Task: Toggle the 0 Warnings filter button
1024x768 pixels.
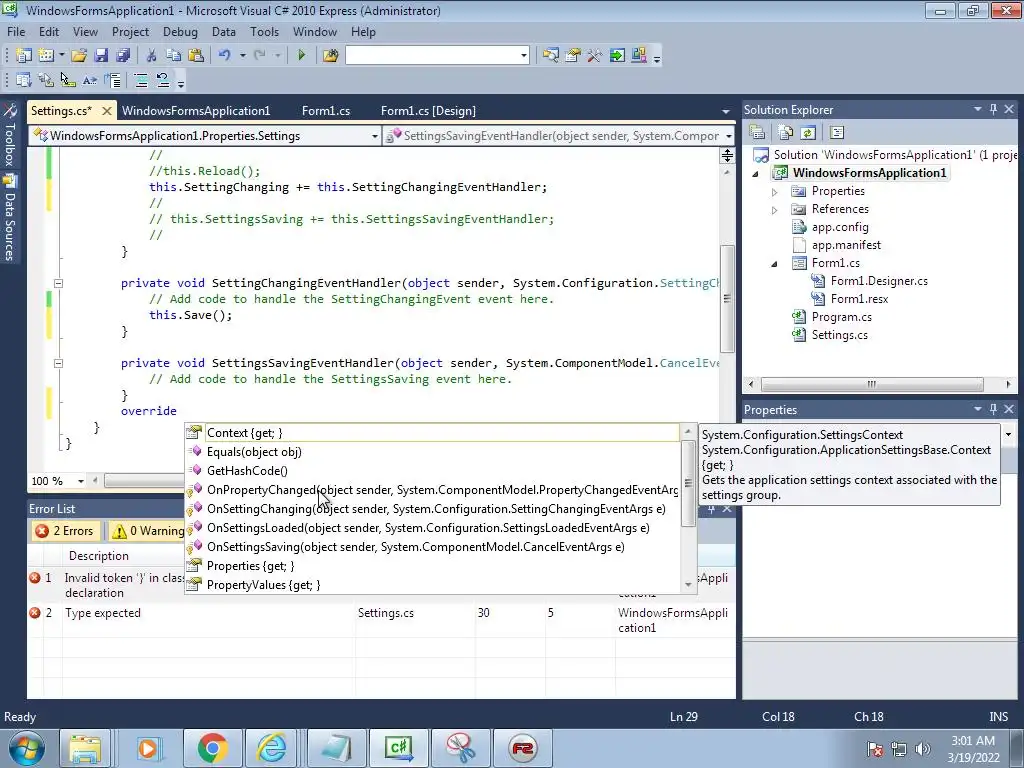Action: (147, 531)
